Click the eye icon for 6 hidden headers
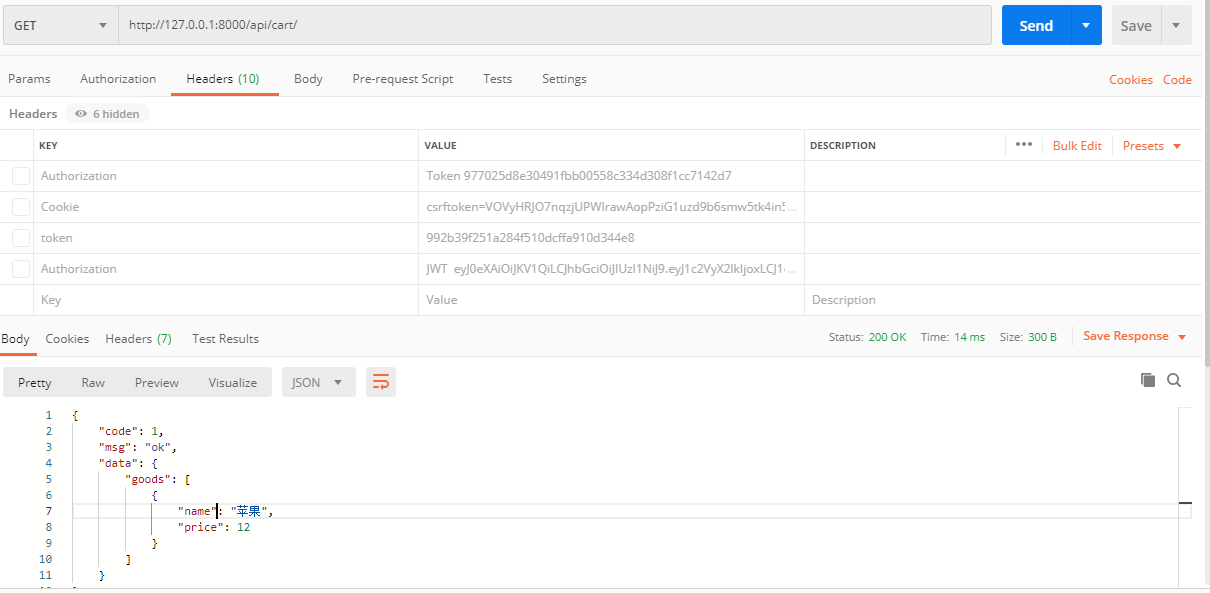Image resolution: width=1210 pixels, height=593 pixels. coord(81,114)
